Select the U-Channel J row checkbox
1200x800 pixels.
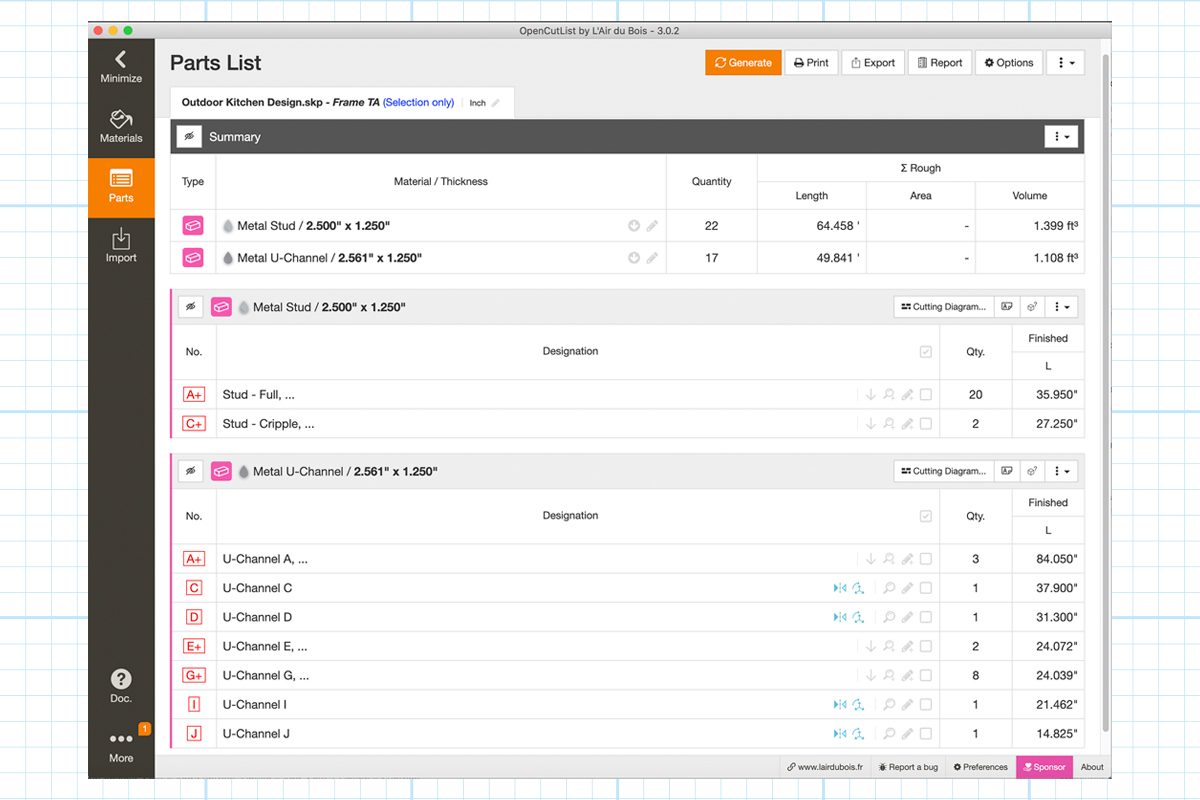click(926, 734)
